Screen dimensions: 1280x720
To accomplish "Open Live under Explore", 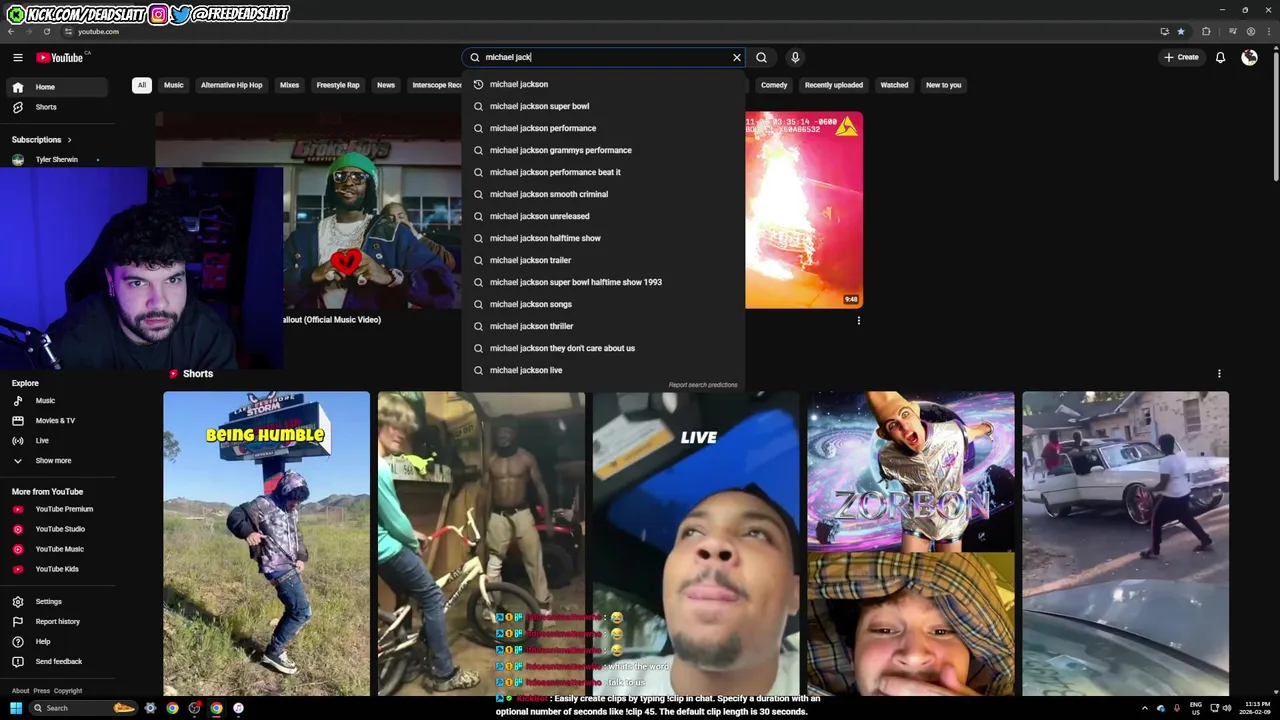I will 57,441.
